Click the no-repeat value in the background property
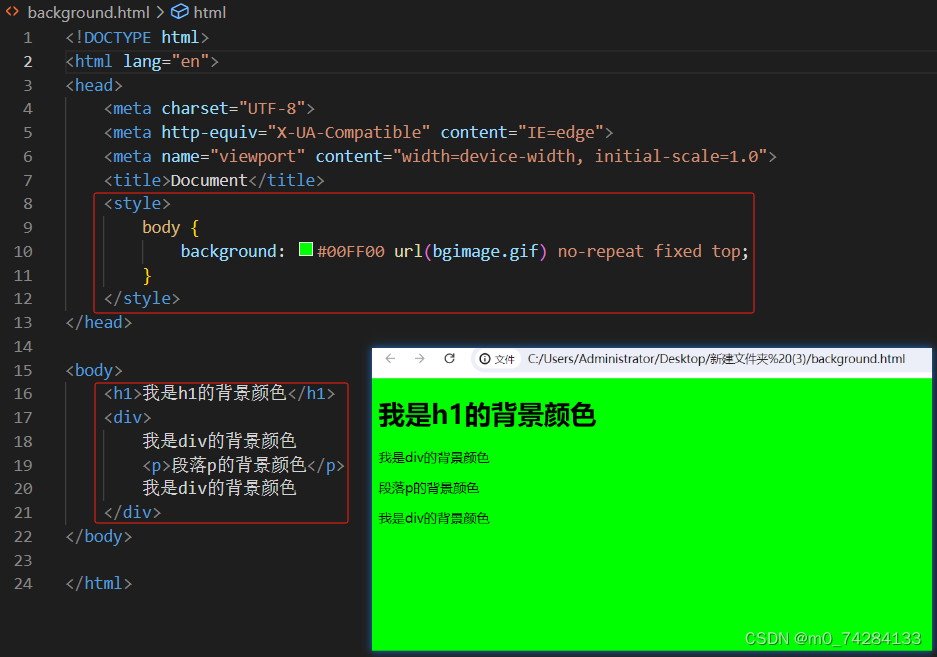This screenshot has height=657, width=937. [600, 249]
